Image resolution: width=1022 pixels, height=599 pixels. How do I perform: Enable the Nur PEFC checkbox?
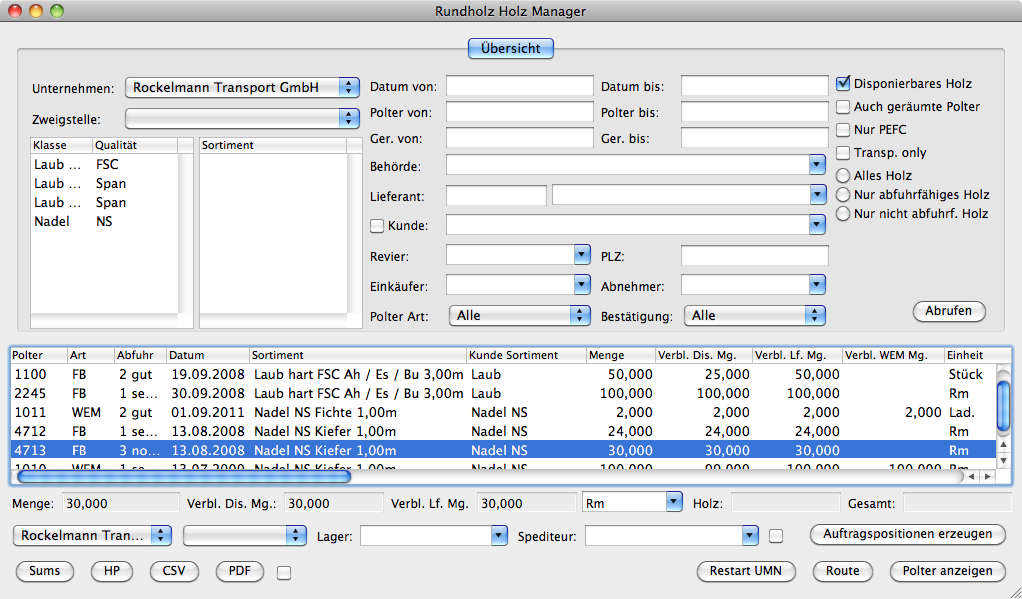click(843, 130)
